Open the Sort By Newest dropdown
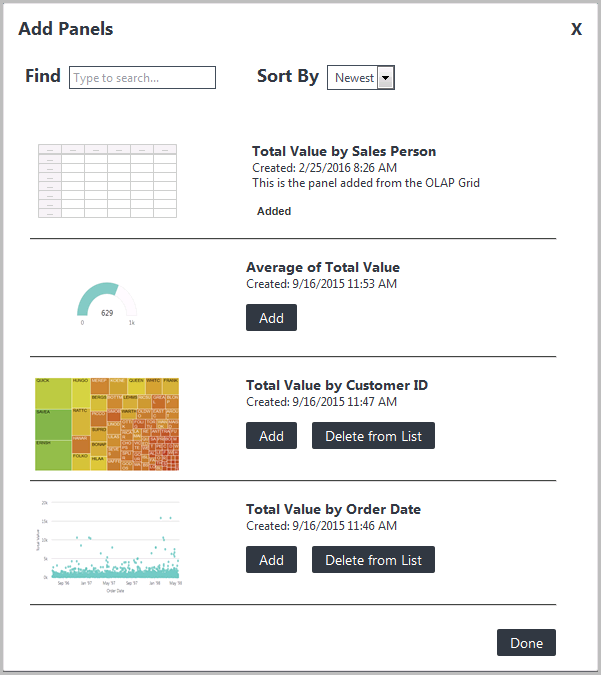 (361, 78)
